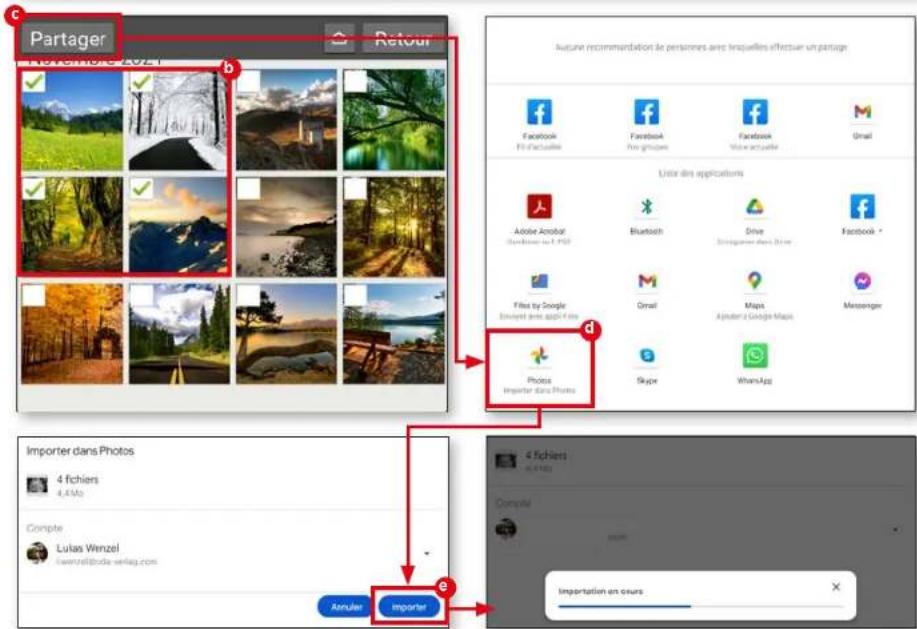Share with Files by Google
This screenshot has width=917, height=629.
tap(539, 295)
